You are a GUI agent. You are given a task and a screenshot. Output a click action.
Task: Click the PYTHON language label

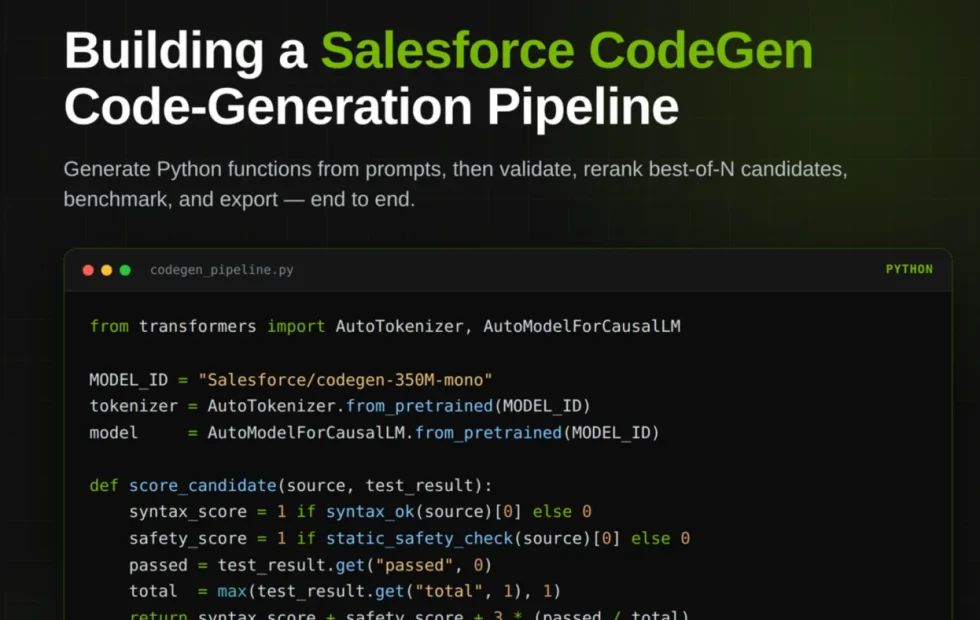909,269
